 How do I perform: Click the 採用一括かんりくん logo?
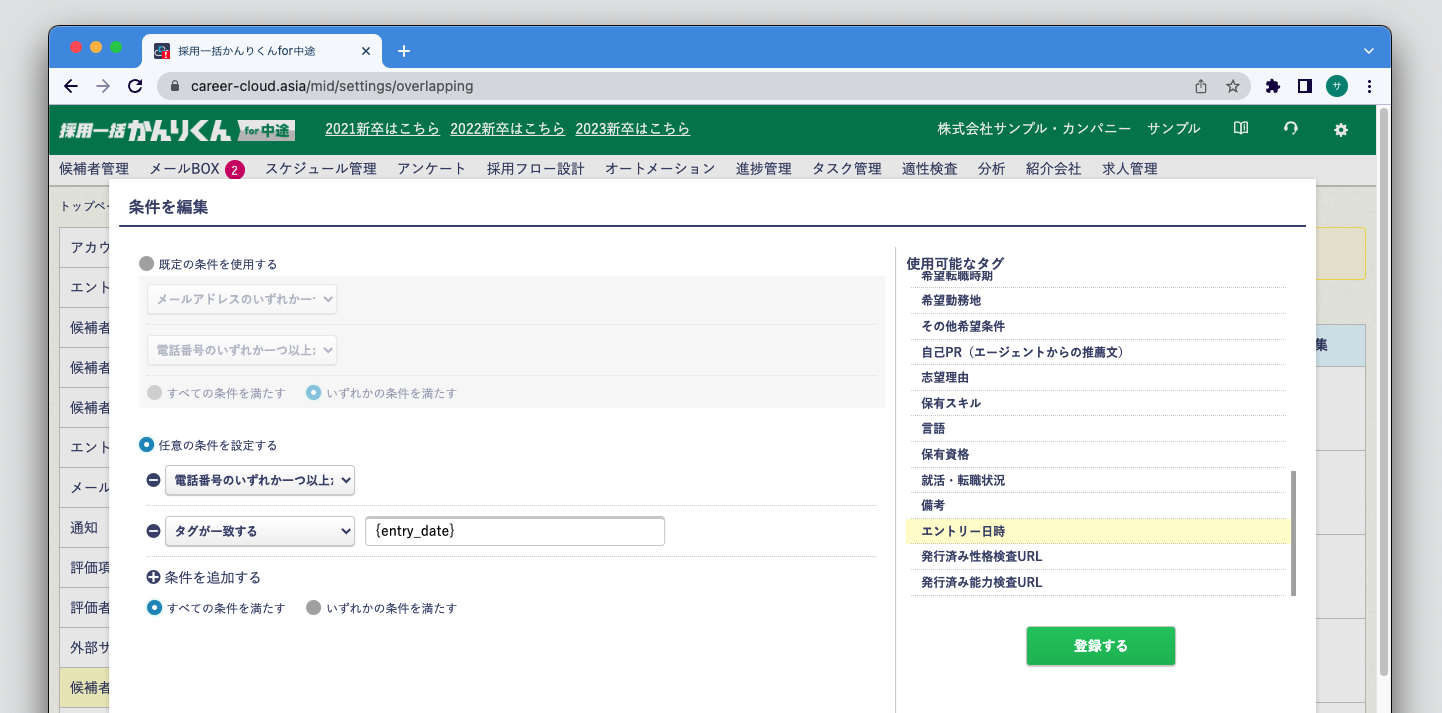pos(177,129)
